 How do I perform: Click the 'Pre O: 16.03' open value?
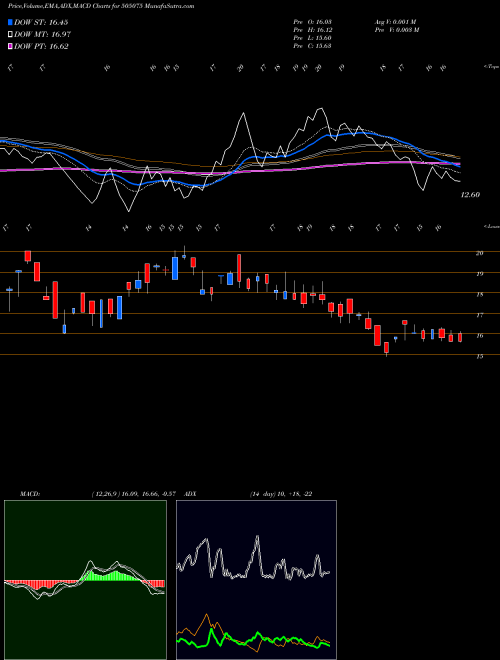[312, 22]
